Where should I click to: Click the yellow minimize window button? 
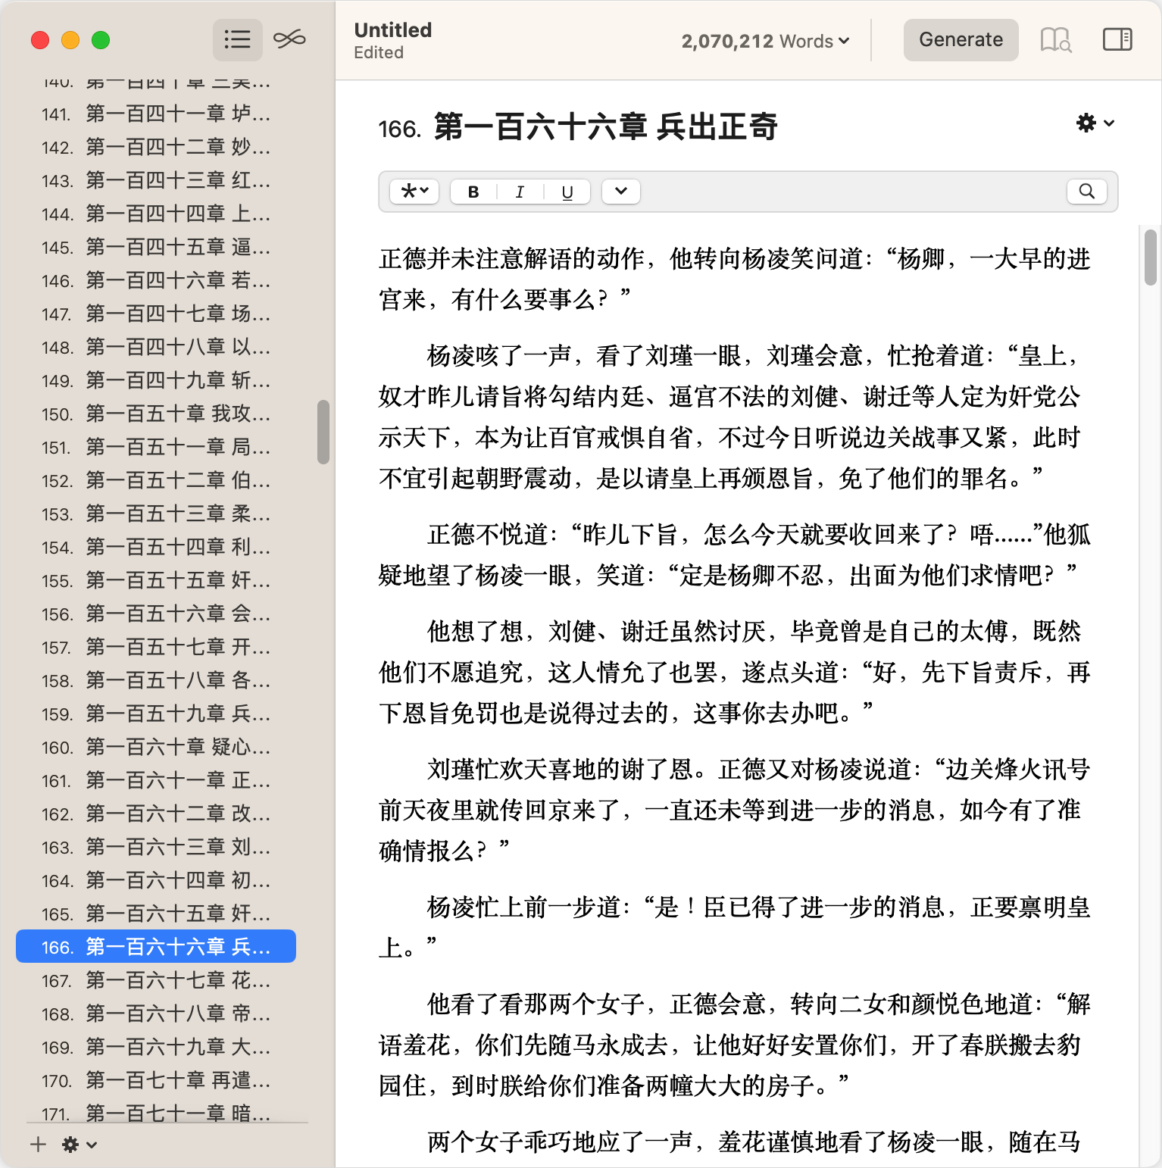click(x=71, y=40)
